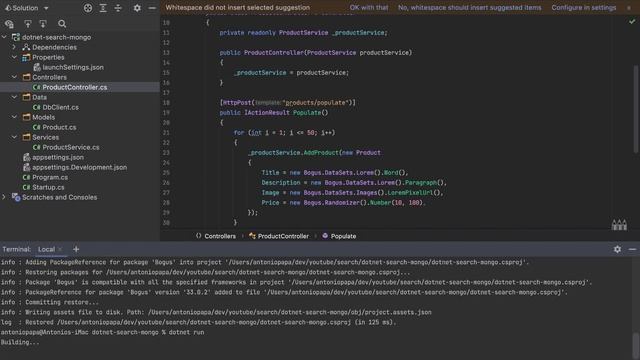The image size is (640, 360).
Task: Click the ProductController breadcrumb
Action: coord(283,236)
